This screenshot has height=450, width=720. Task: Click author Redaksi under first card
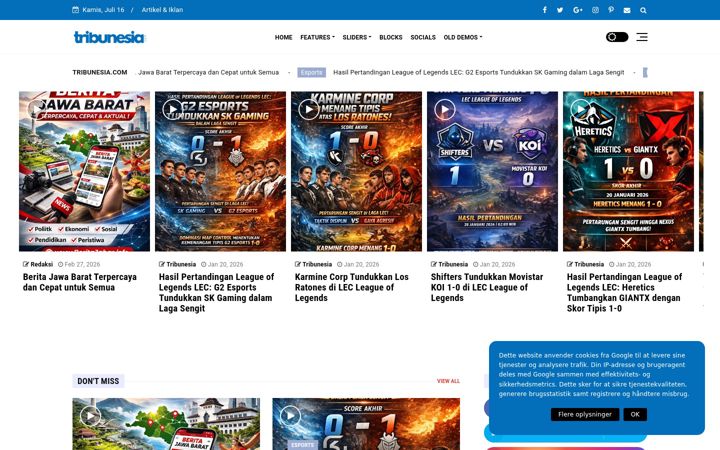tap(41, 264)
